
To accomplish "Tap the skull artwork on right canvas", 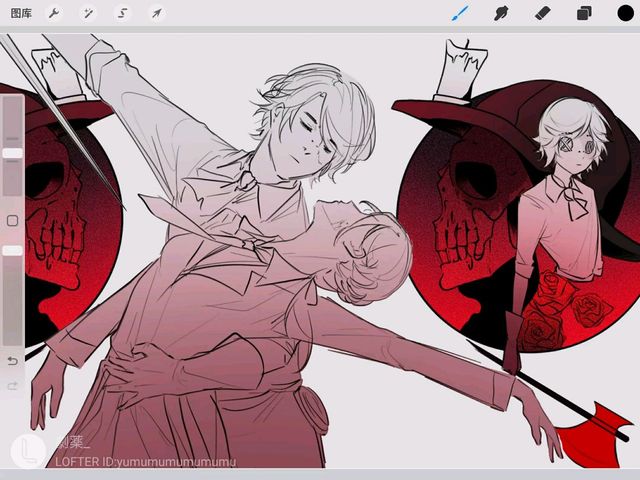I will pyautogui.click(x=465, y=215).
